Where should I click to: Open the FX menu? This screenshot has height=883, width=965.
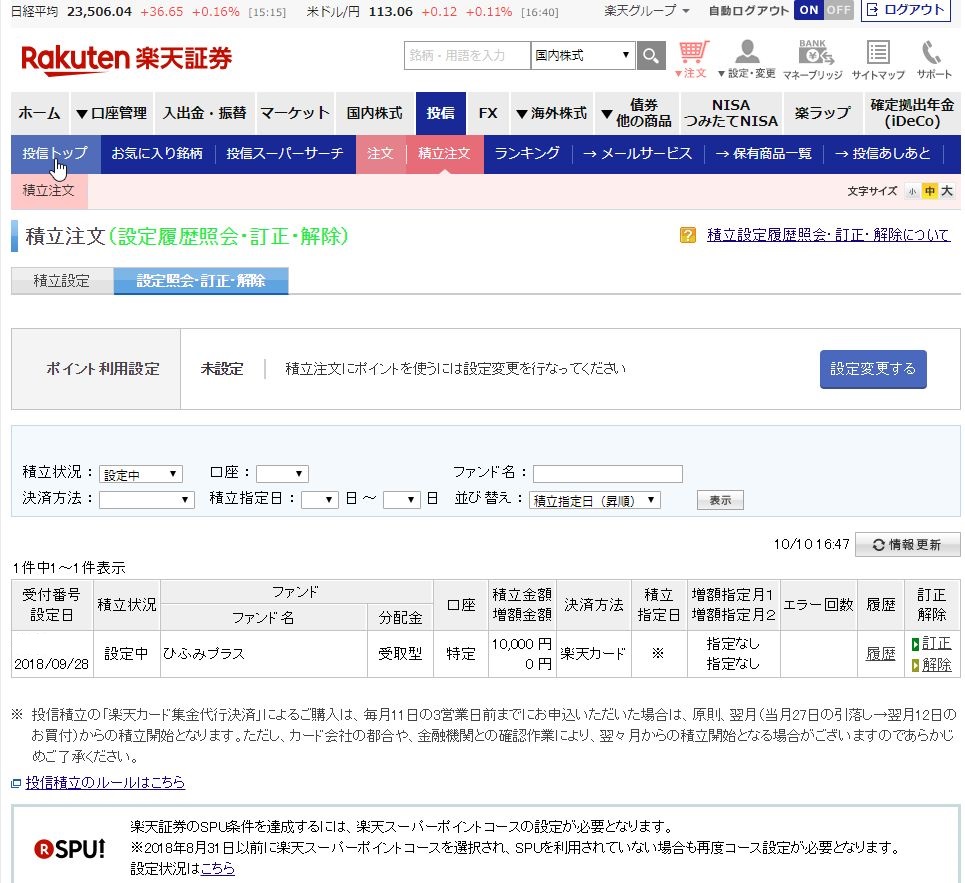488,113
